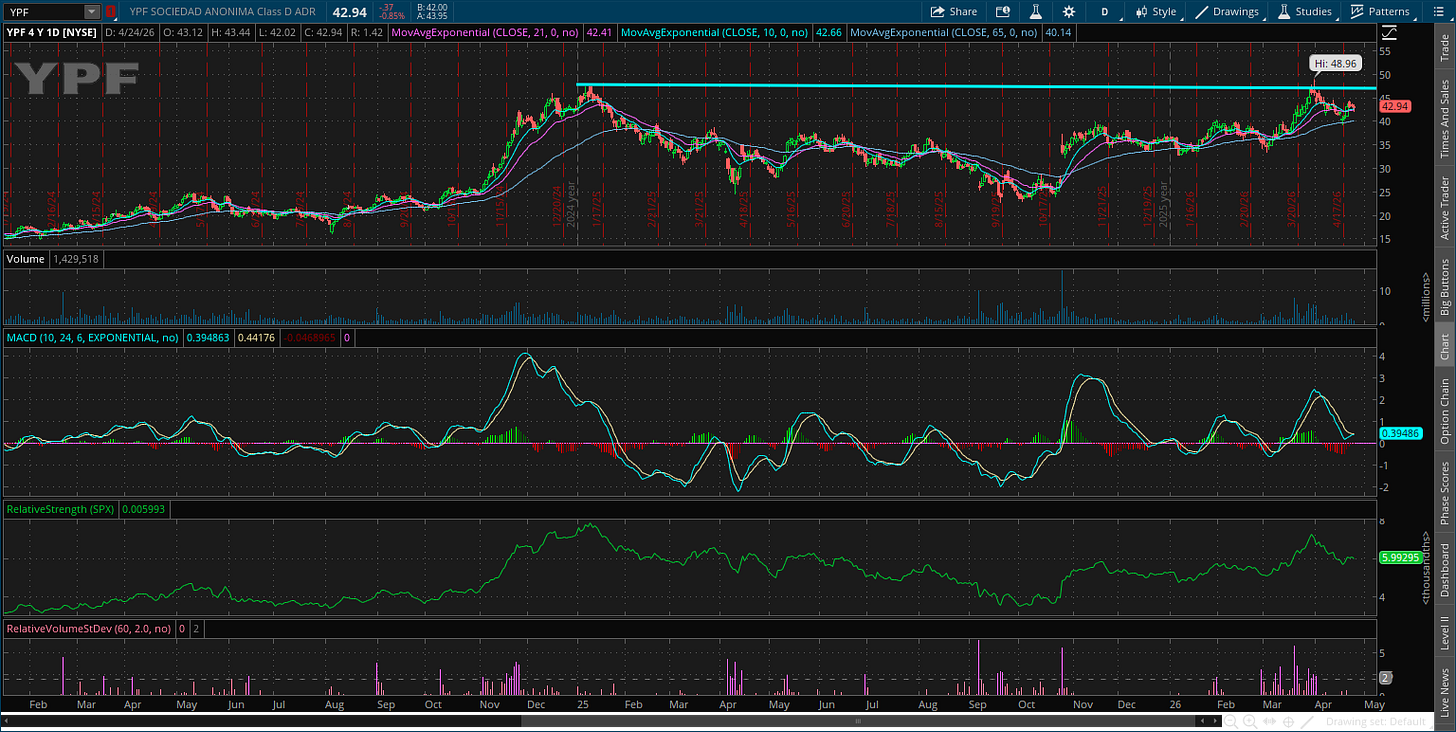Open the Drawings menu
The image size is (1456, 732).
(1228, 12)
